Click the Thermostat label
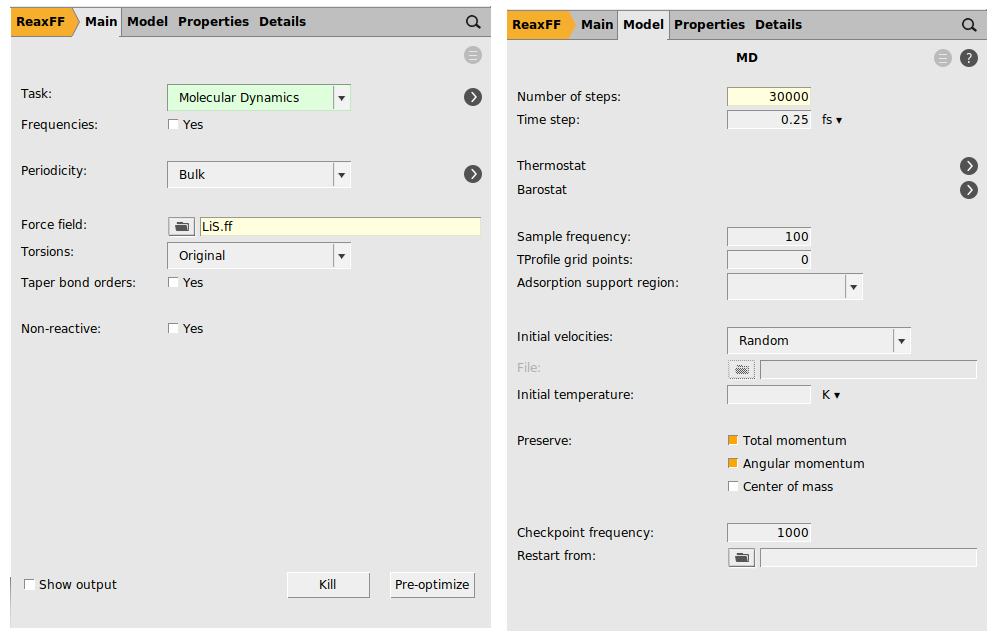The width and height of the screenshot is (997, 641). point(551,166)
